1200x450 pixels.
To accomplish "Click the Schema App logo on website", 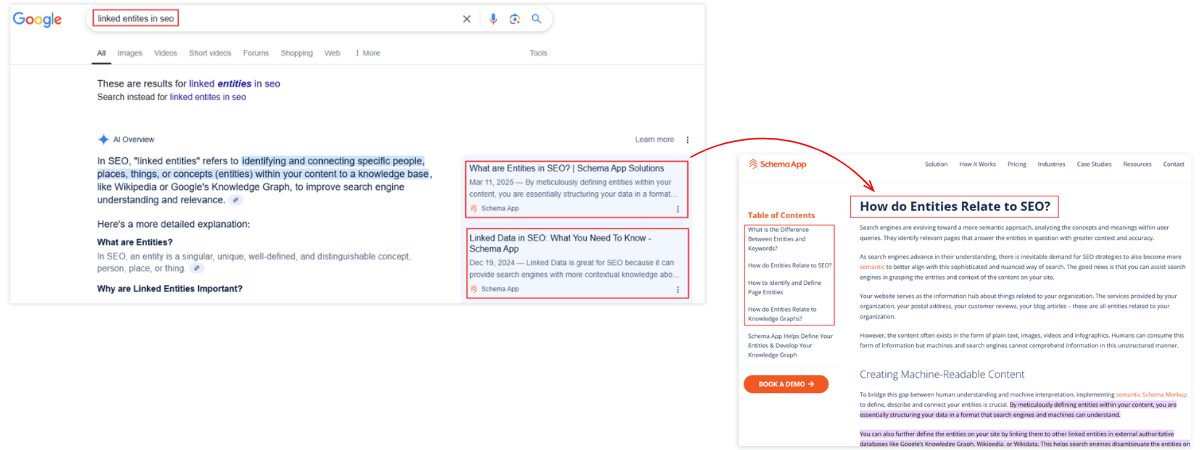I will 777,164.
